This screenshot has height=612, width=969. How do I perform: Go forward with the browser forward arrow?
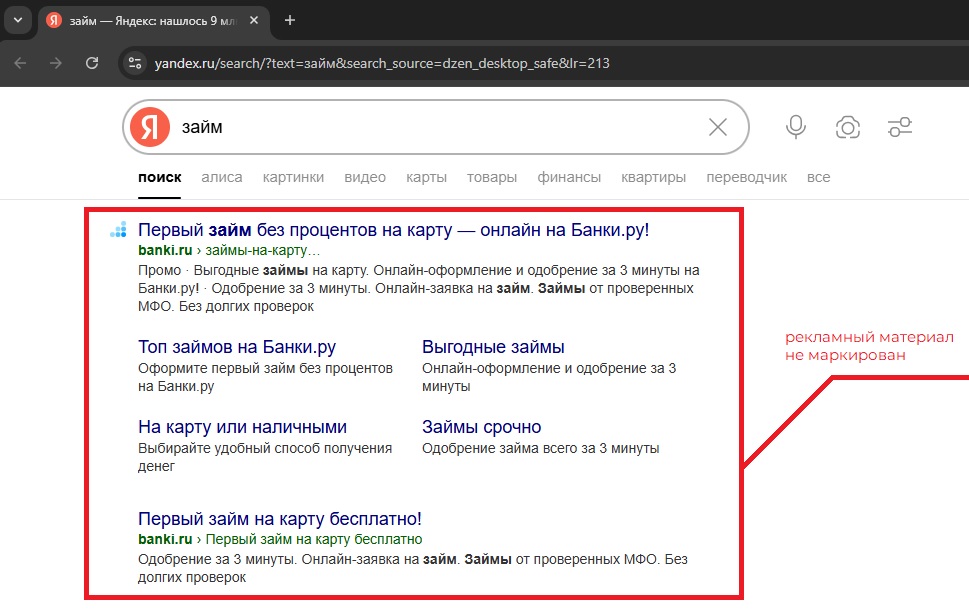(x=56, y=63)
